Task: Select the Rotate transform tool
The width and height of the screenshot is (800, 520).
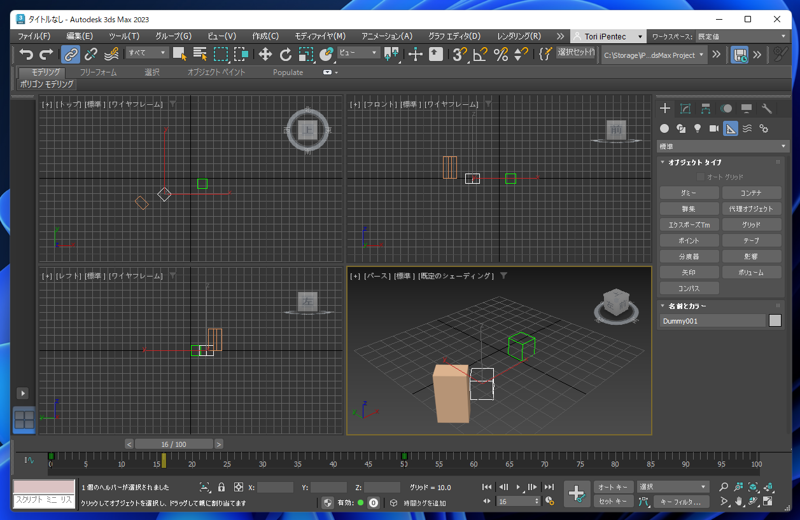Action: [285, 55]
